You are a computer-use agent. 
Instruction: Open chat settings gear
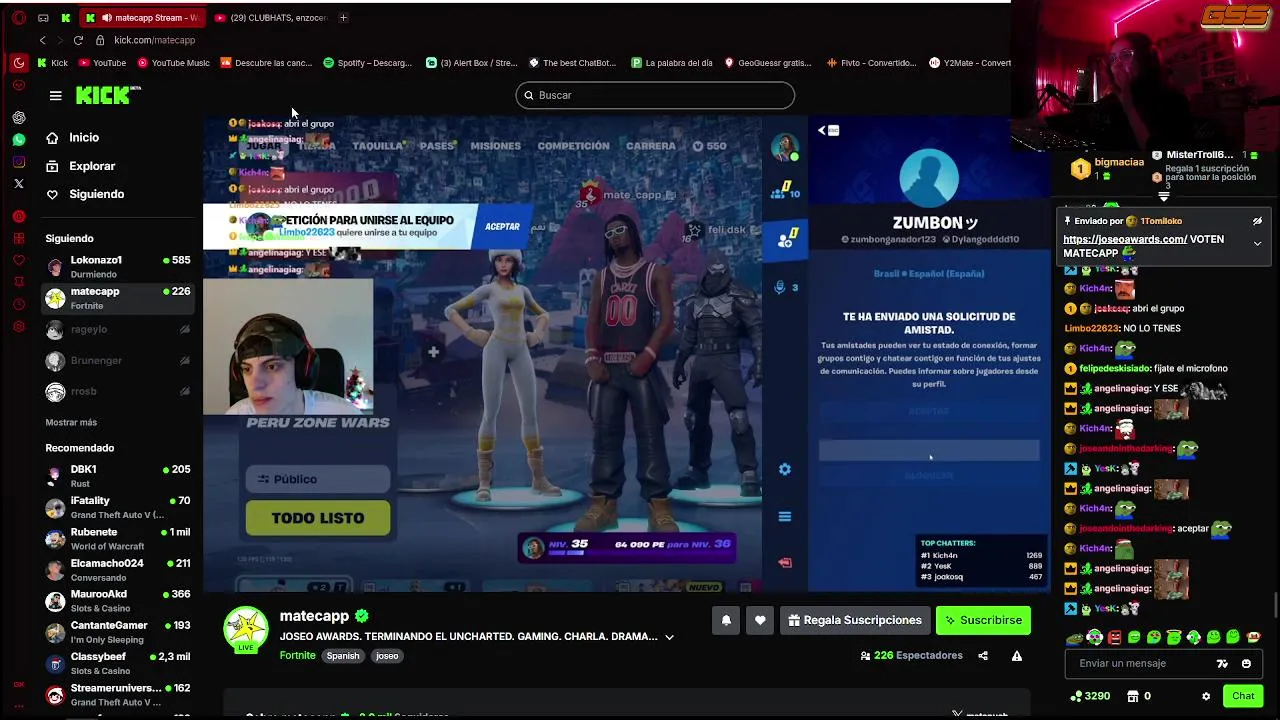tap(1206, 696)
